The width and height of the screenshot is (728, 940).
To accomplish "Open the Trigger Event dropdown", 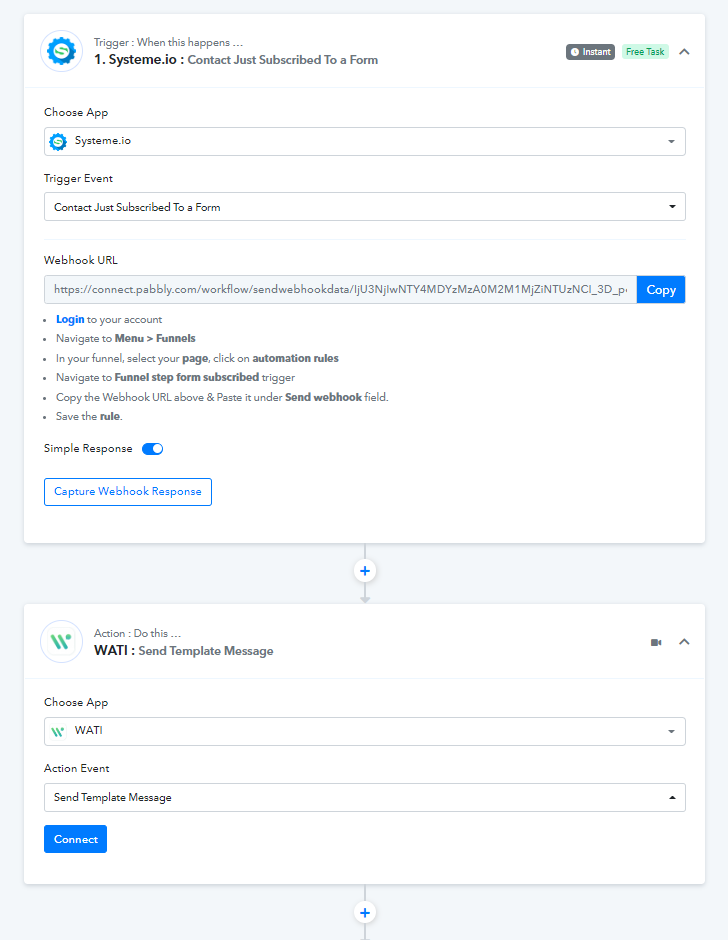I will tap(365, 207).
